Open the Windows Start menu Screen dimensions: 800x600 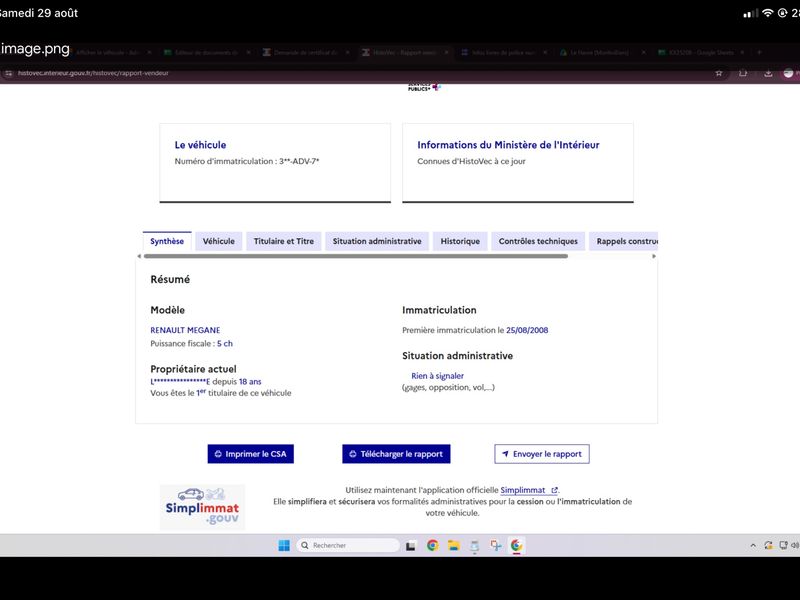click(x=284, y=545)
